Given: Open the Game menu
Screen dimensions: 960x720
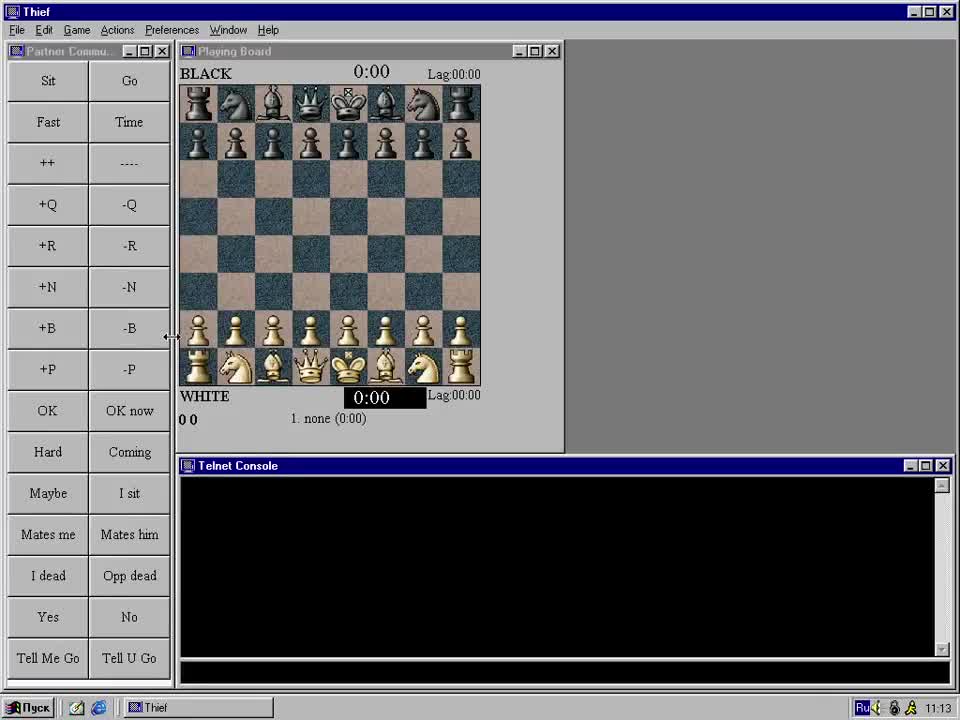Looking at the screenshot, I should tap(77, 30).
